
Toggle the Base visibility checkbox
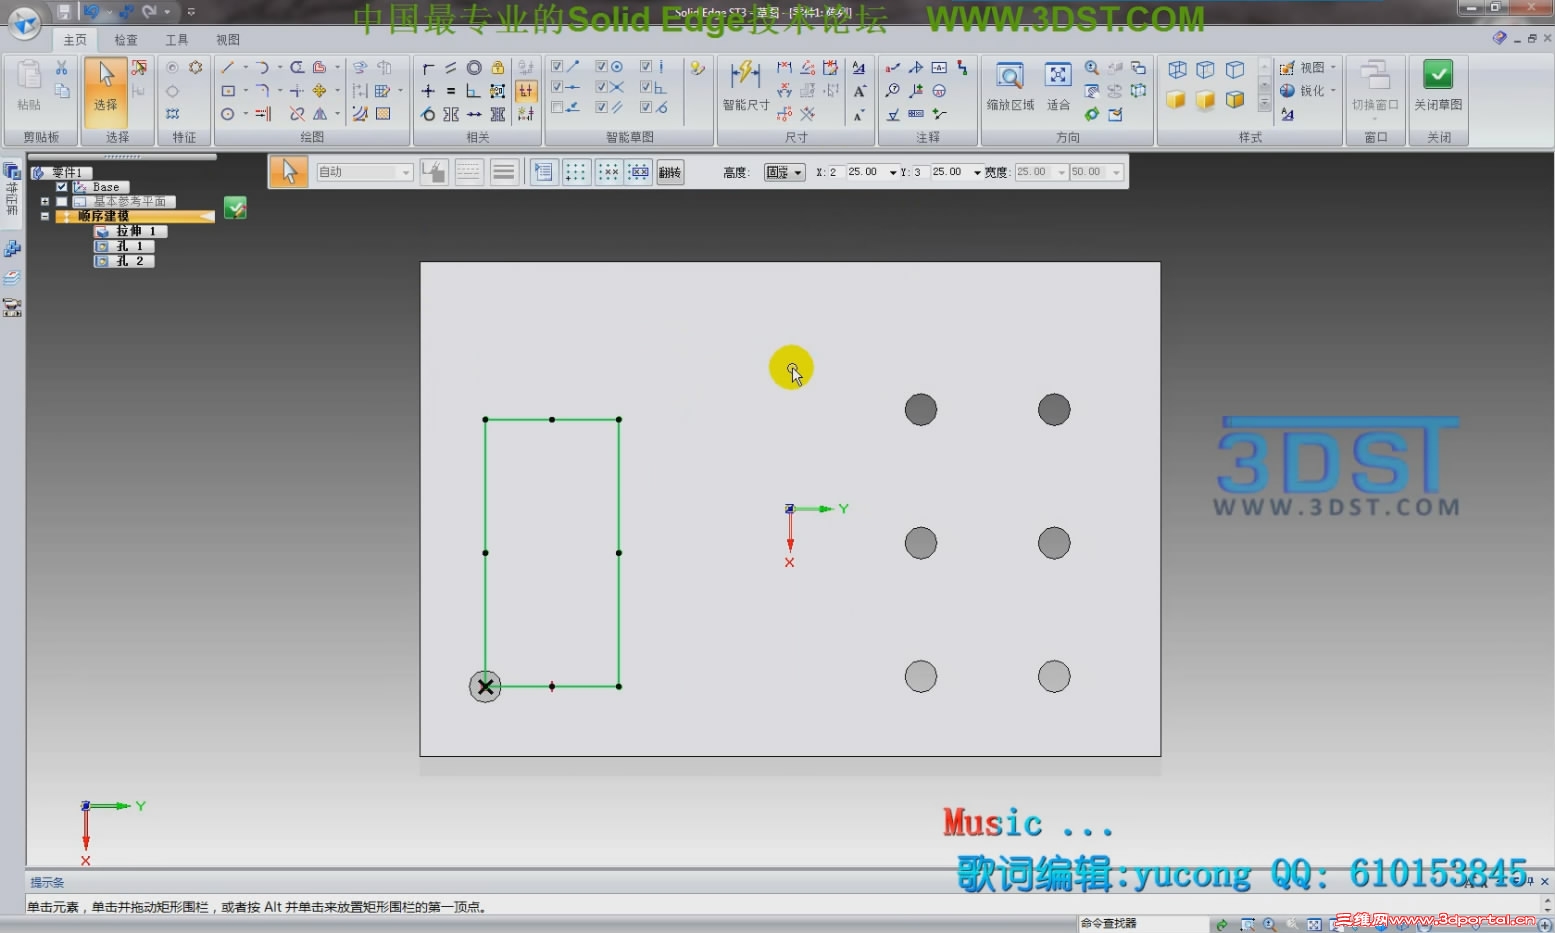click(62, 187)
